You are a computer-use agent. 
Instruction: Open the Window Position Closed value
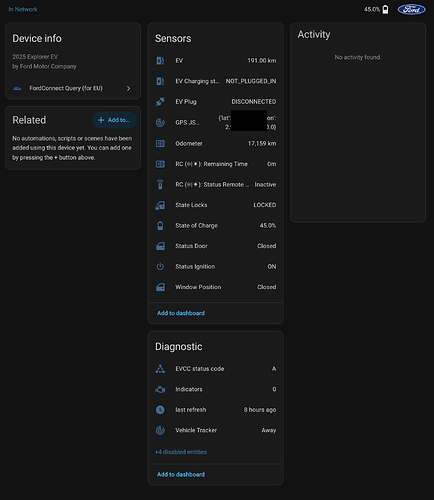click(x=267, y=287)
